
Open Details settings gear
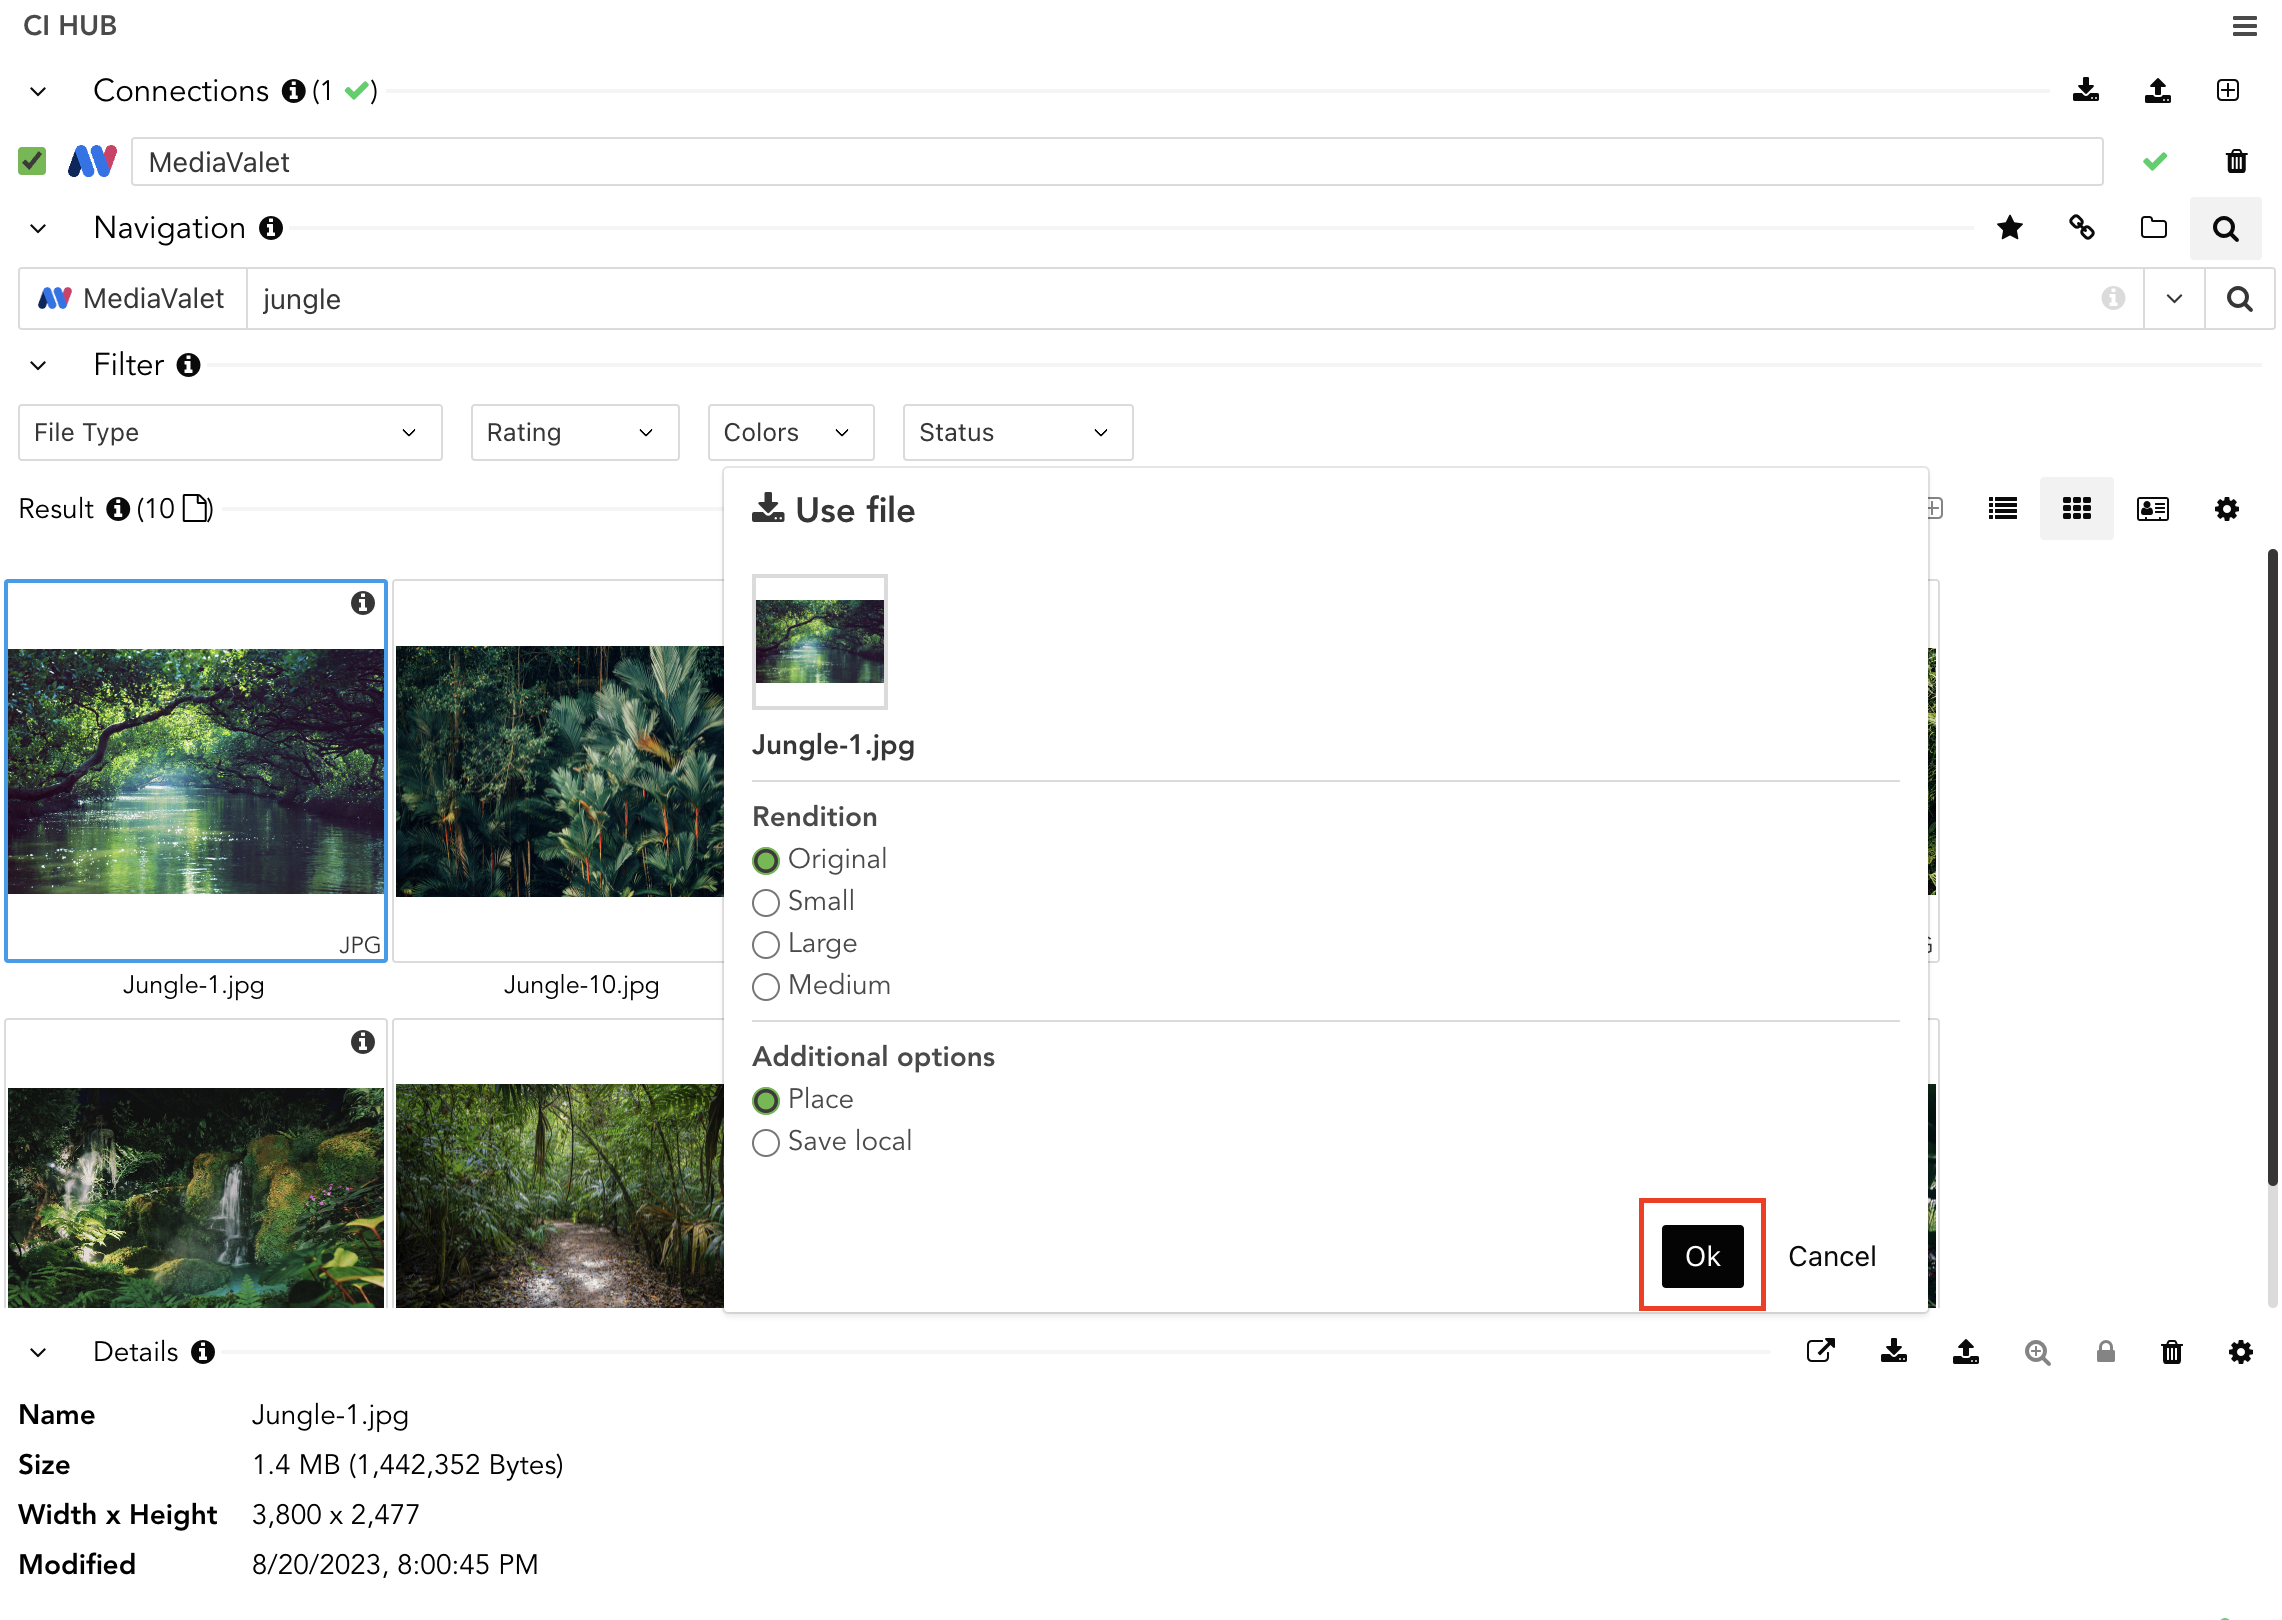coord(2240,1352)
